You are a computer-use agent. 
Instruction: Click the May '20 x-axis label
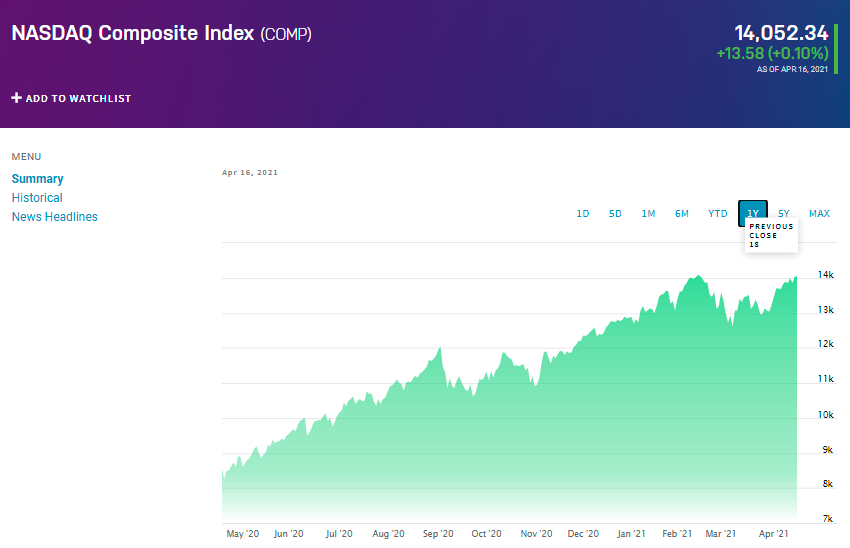(242, 534)
